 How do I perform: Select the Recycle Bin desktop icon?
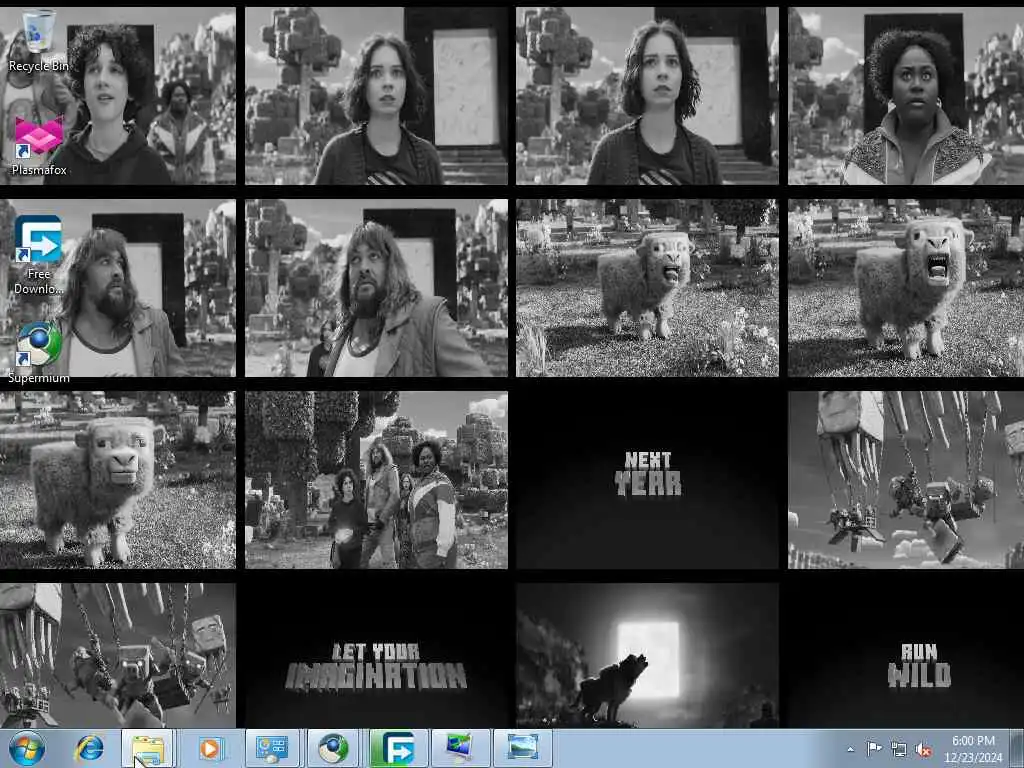point(39,40)
